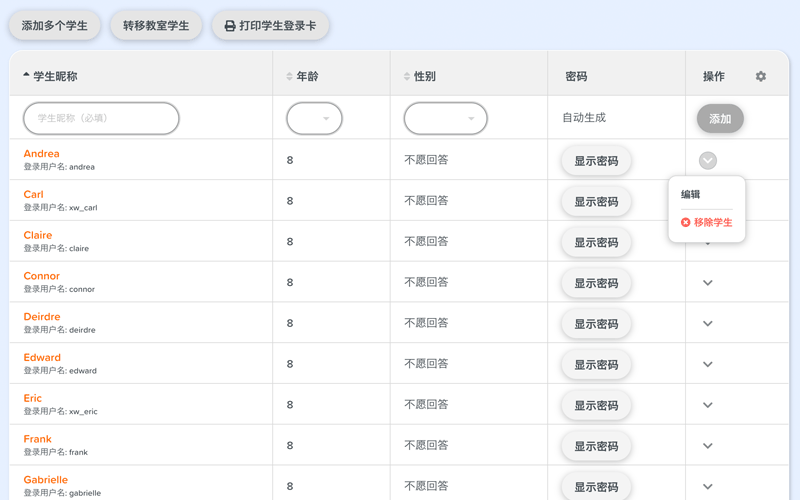The height and width of the screenshot is (500, 800).
Task: Click 添加多个学生 button
Action: [x=55, y=26]
